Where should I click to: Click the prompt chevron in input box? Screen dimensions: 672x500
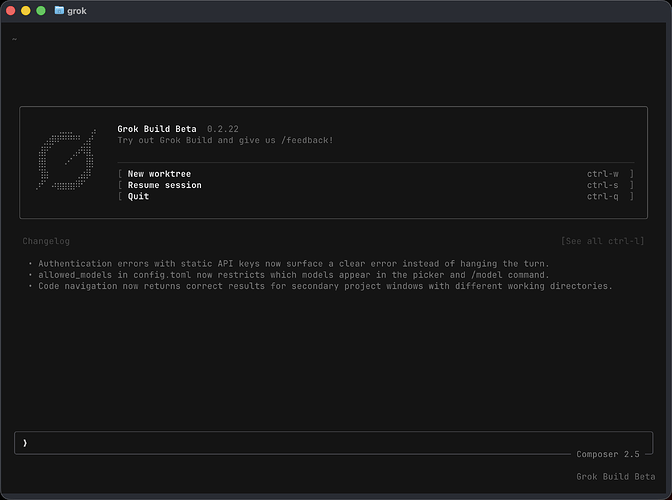(x=25, y=443)
